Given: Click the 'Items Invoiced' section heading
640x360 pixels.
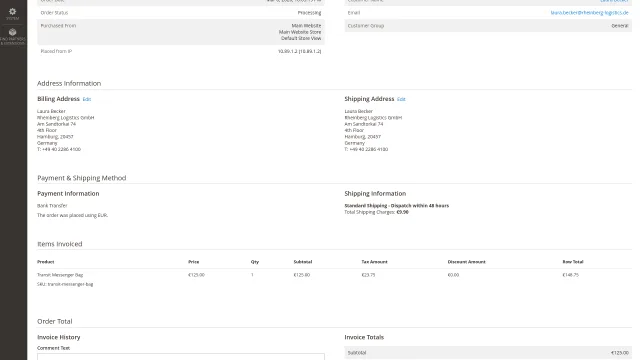Looking at the screenshot, I should pyautogui.click(x=60, y=244).
